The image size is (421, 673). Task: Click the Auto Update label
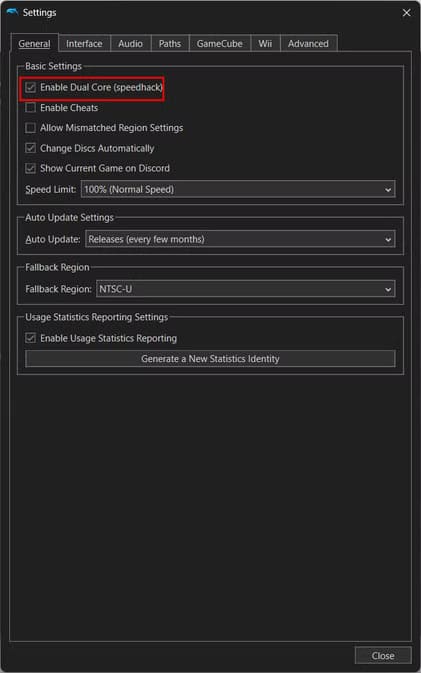point(53,239)
